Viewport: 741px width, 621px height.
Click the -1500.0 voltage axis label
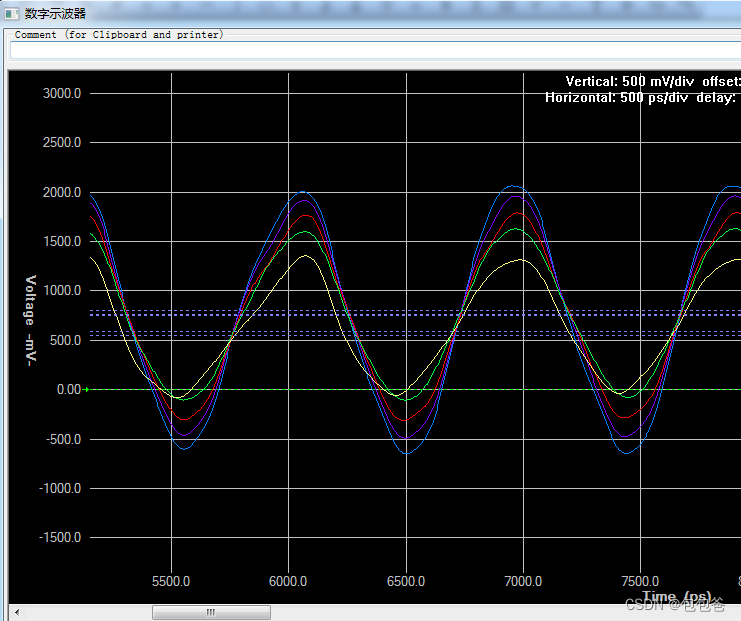pyautogui.click(x=60, y=537)
